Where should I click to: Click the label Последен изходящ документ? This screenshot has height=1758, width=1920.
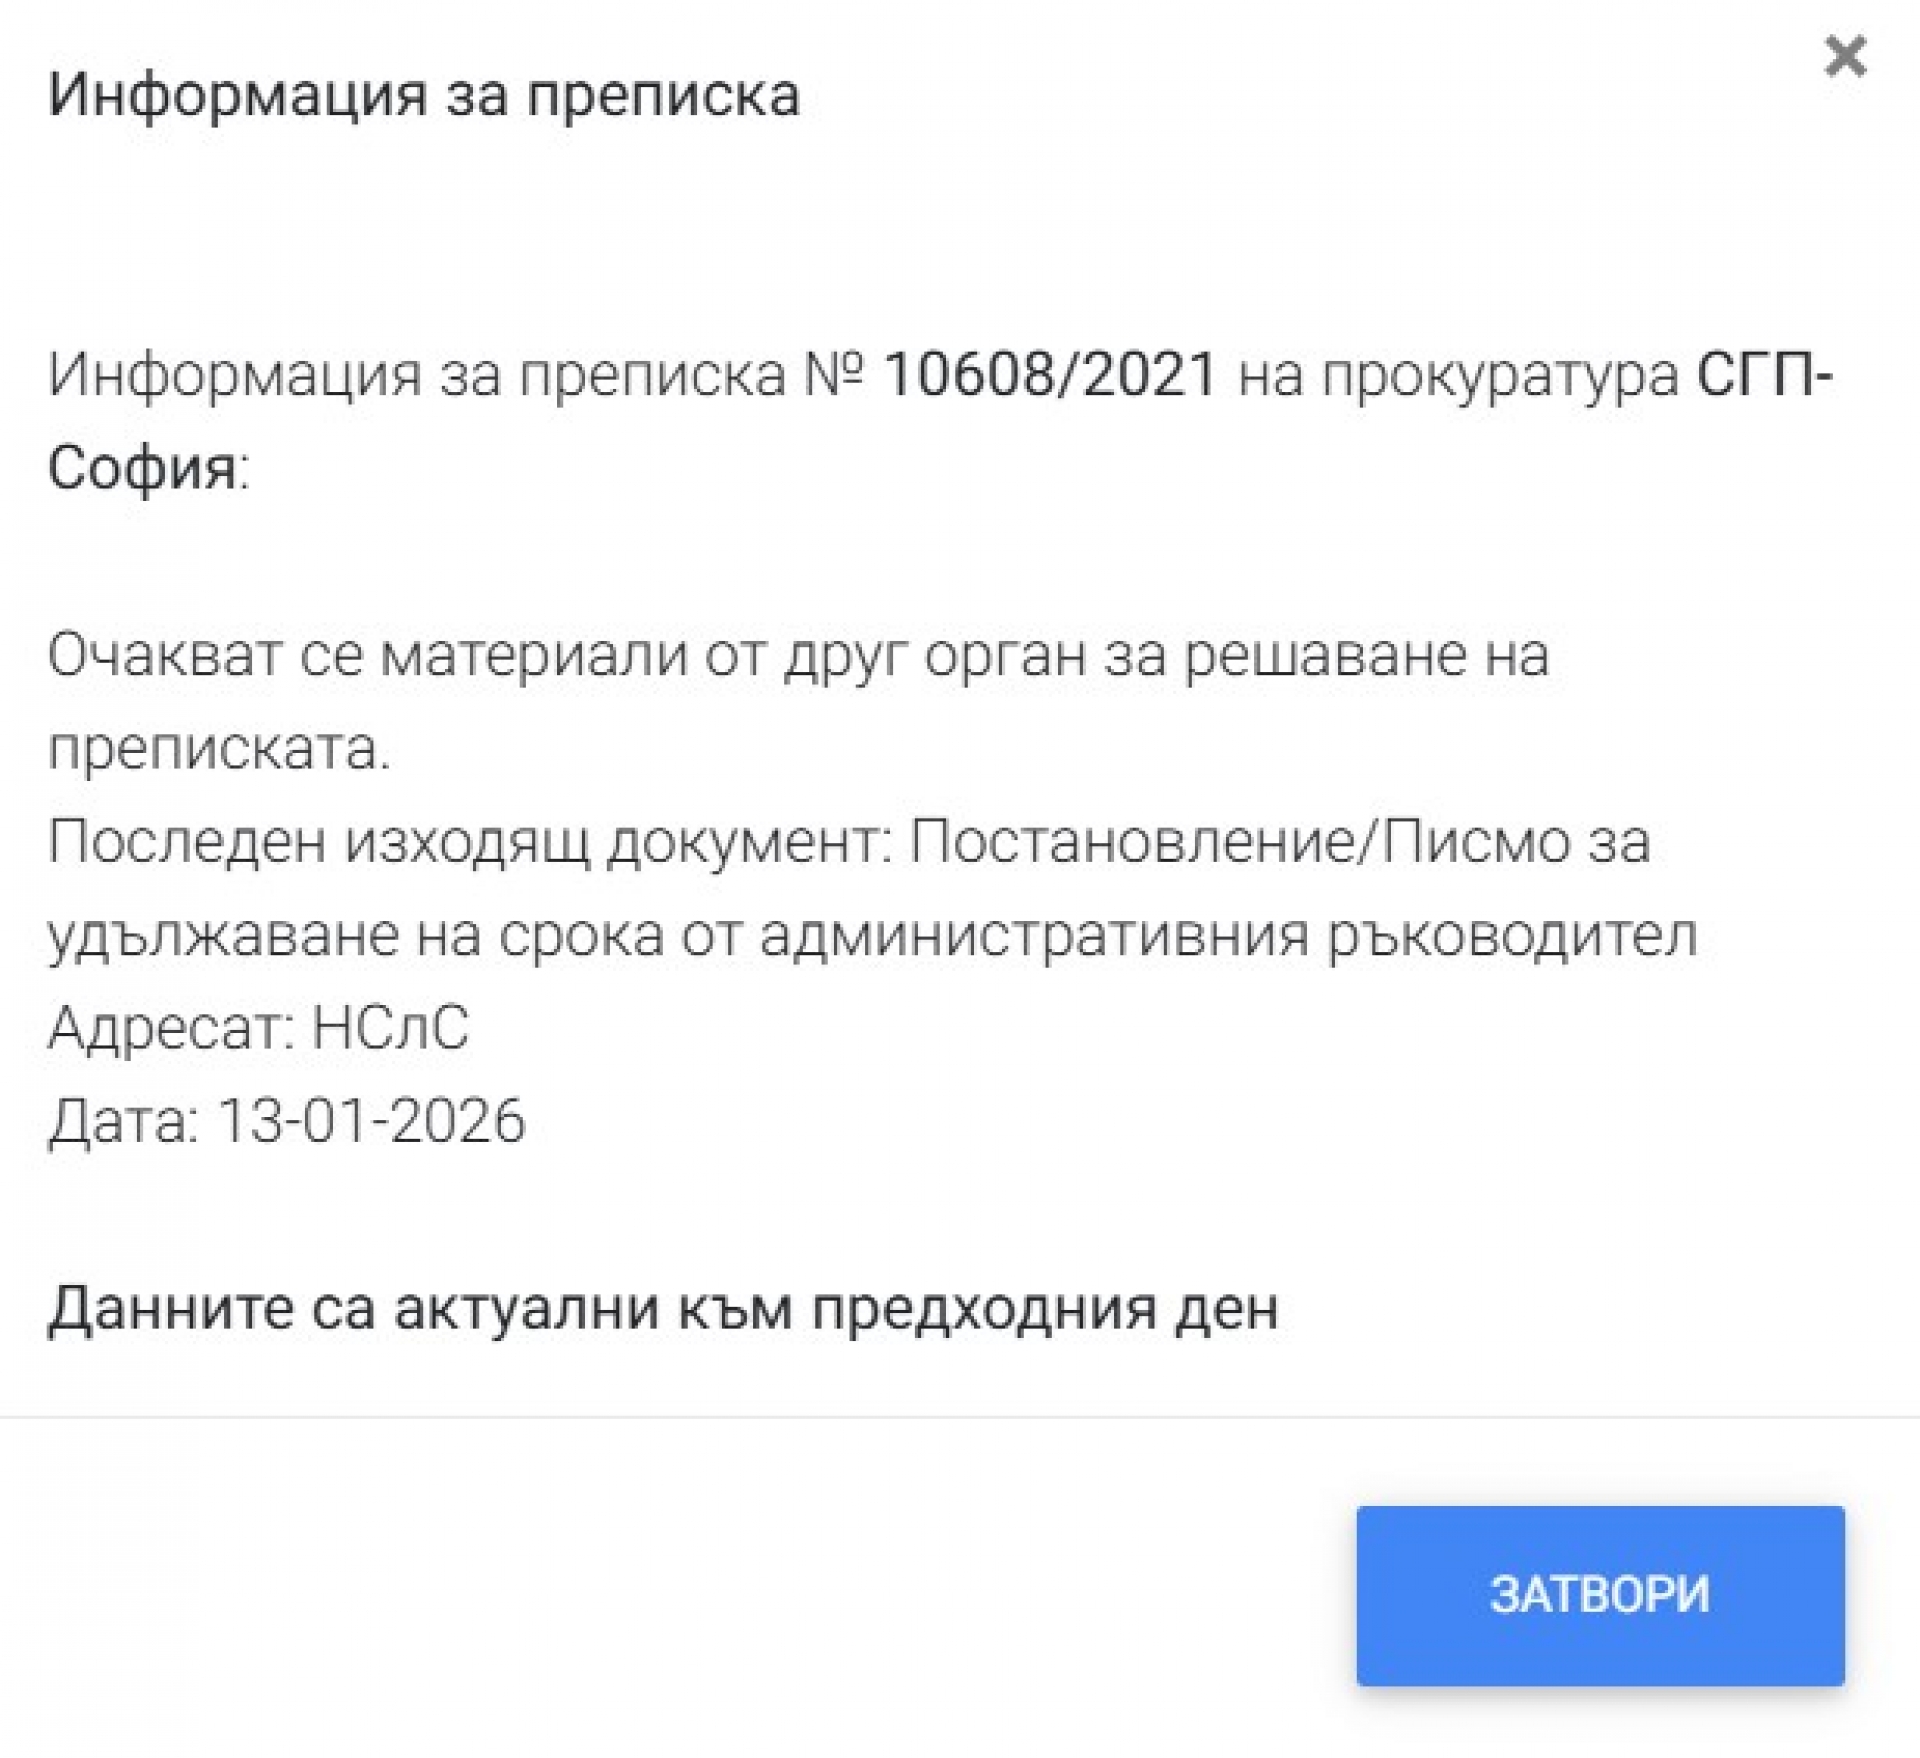[x=468, y=842]
